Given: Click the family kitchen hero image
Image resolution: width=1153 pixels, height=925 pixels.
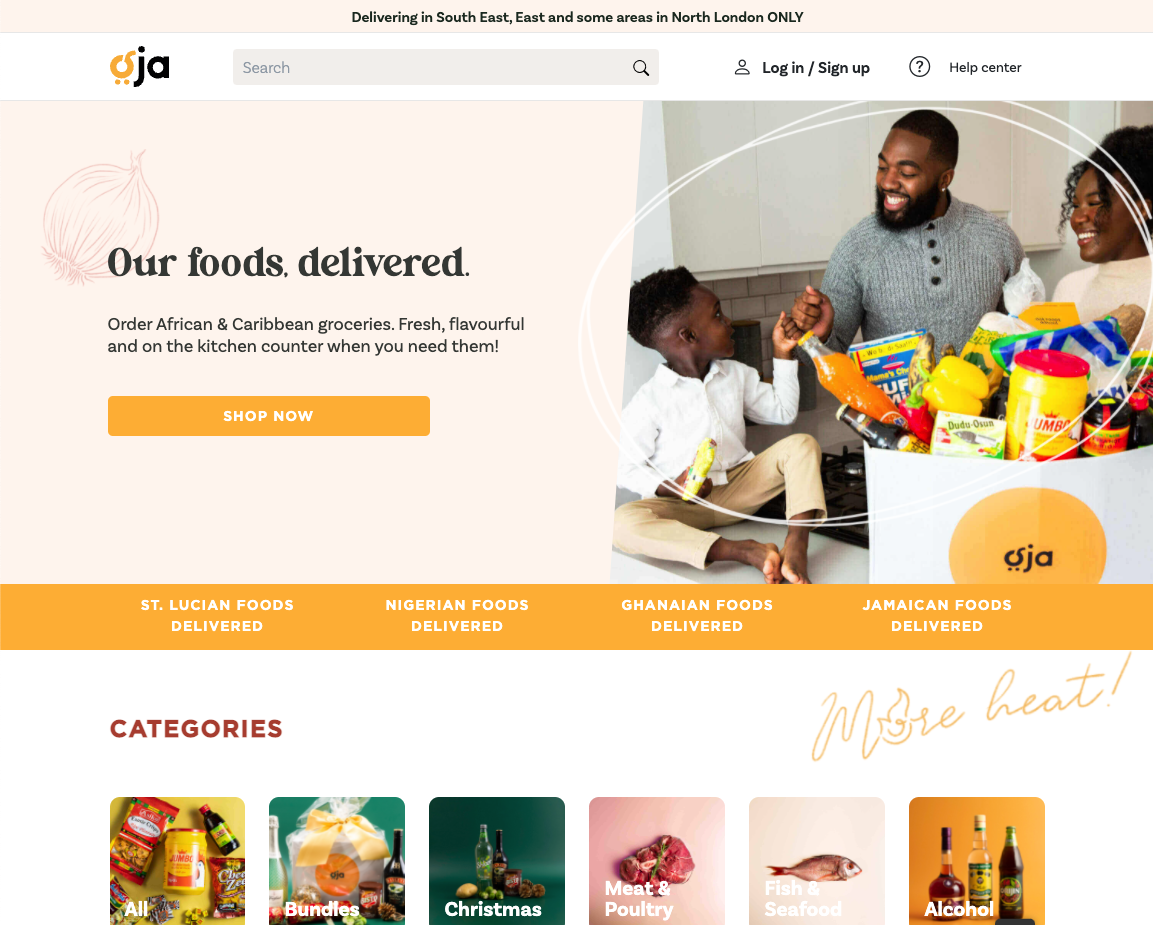Looking at the screenshot, I should point(882,342).
